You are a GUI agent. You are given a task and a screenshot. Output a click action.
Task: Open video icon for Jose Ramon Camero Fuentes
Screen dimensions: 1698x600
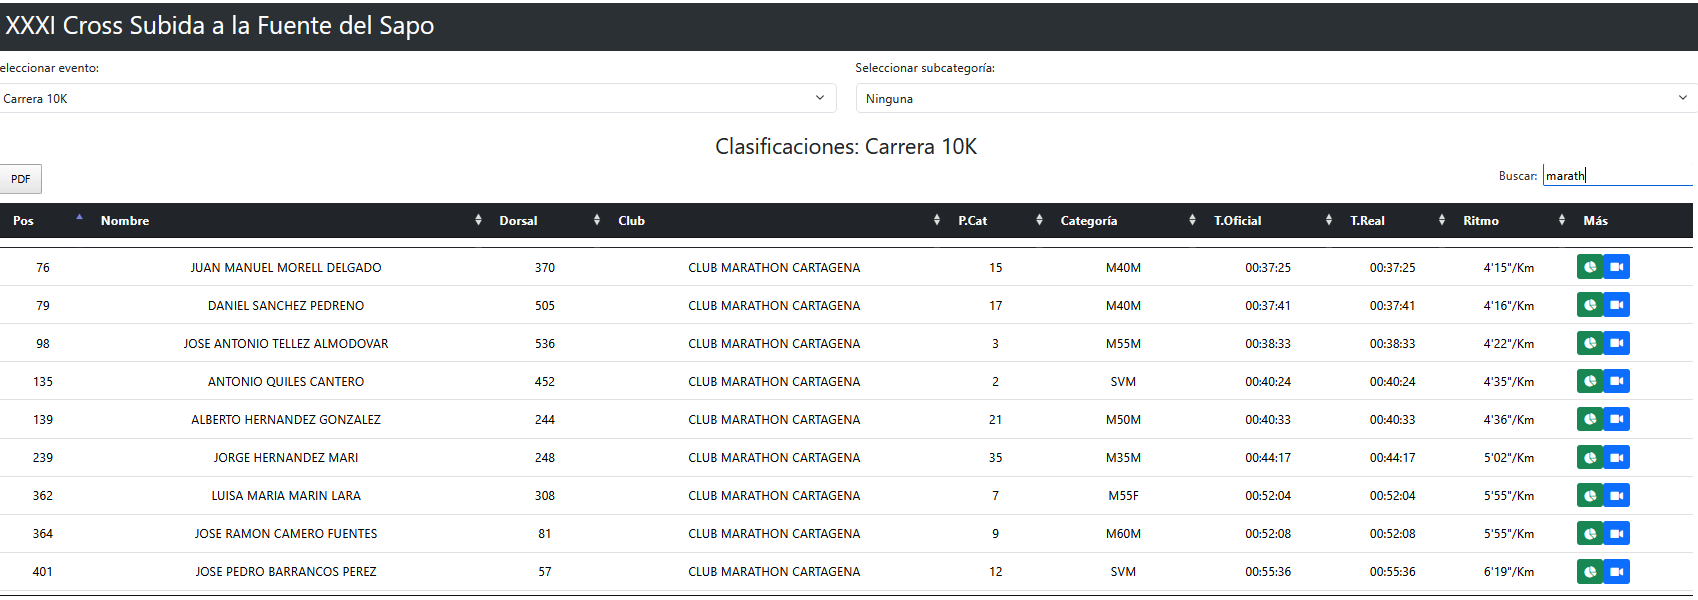1617,533
